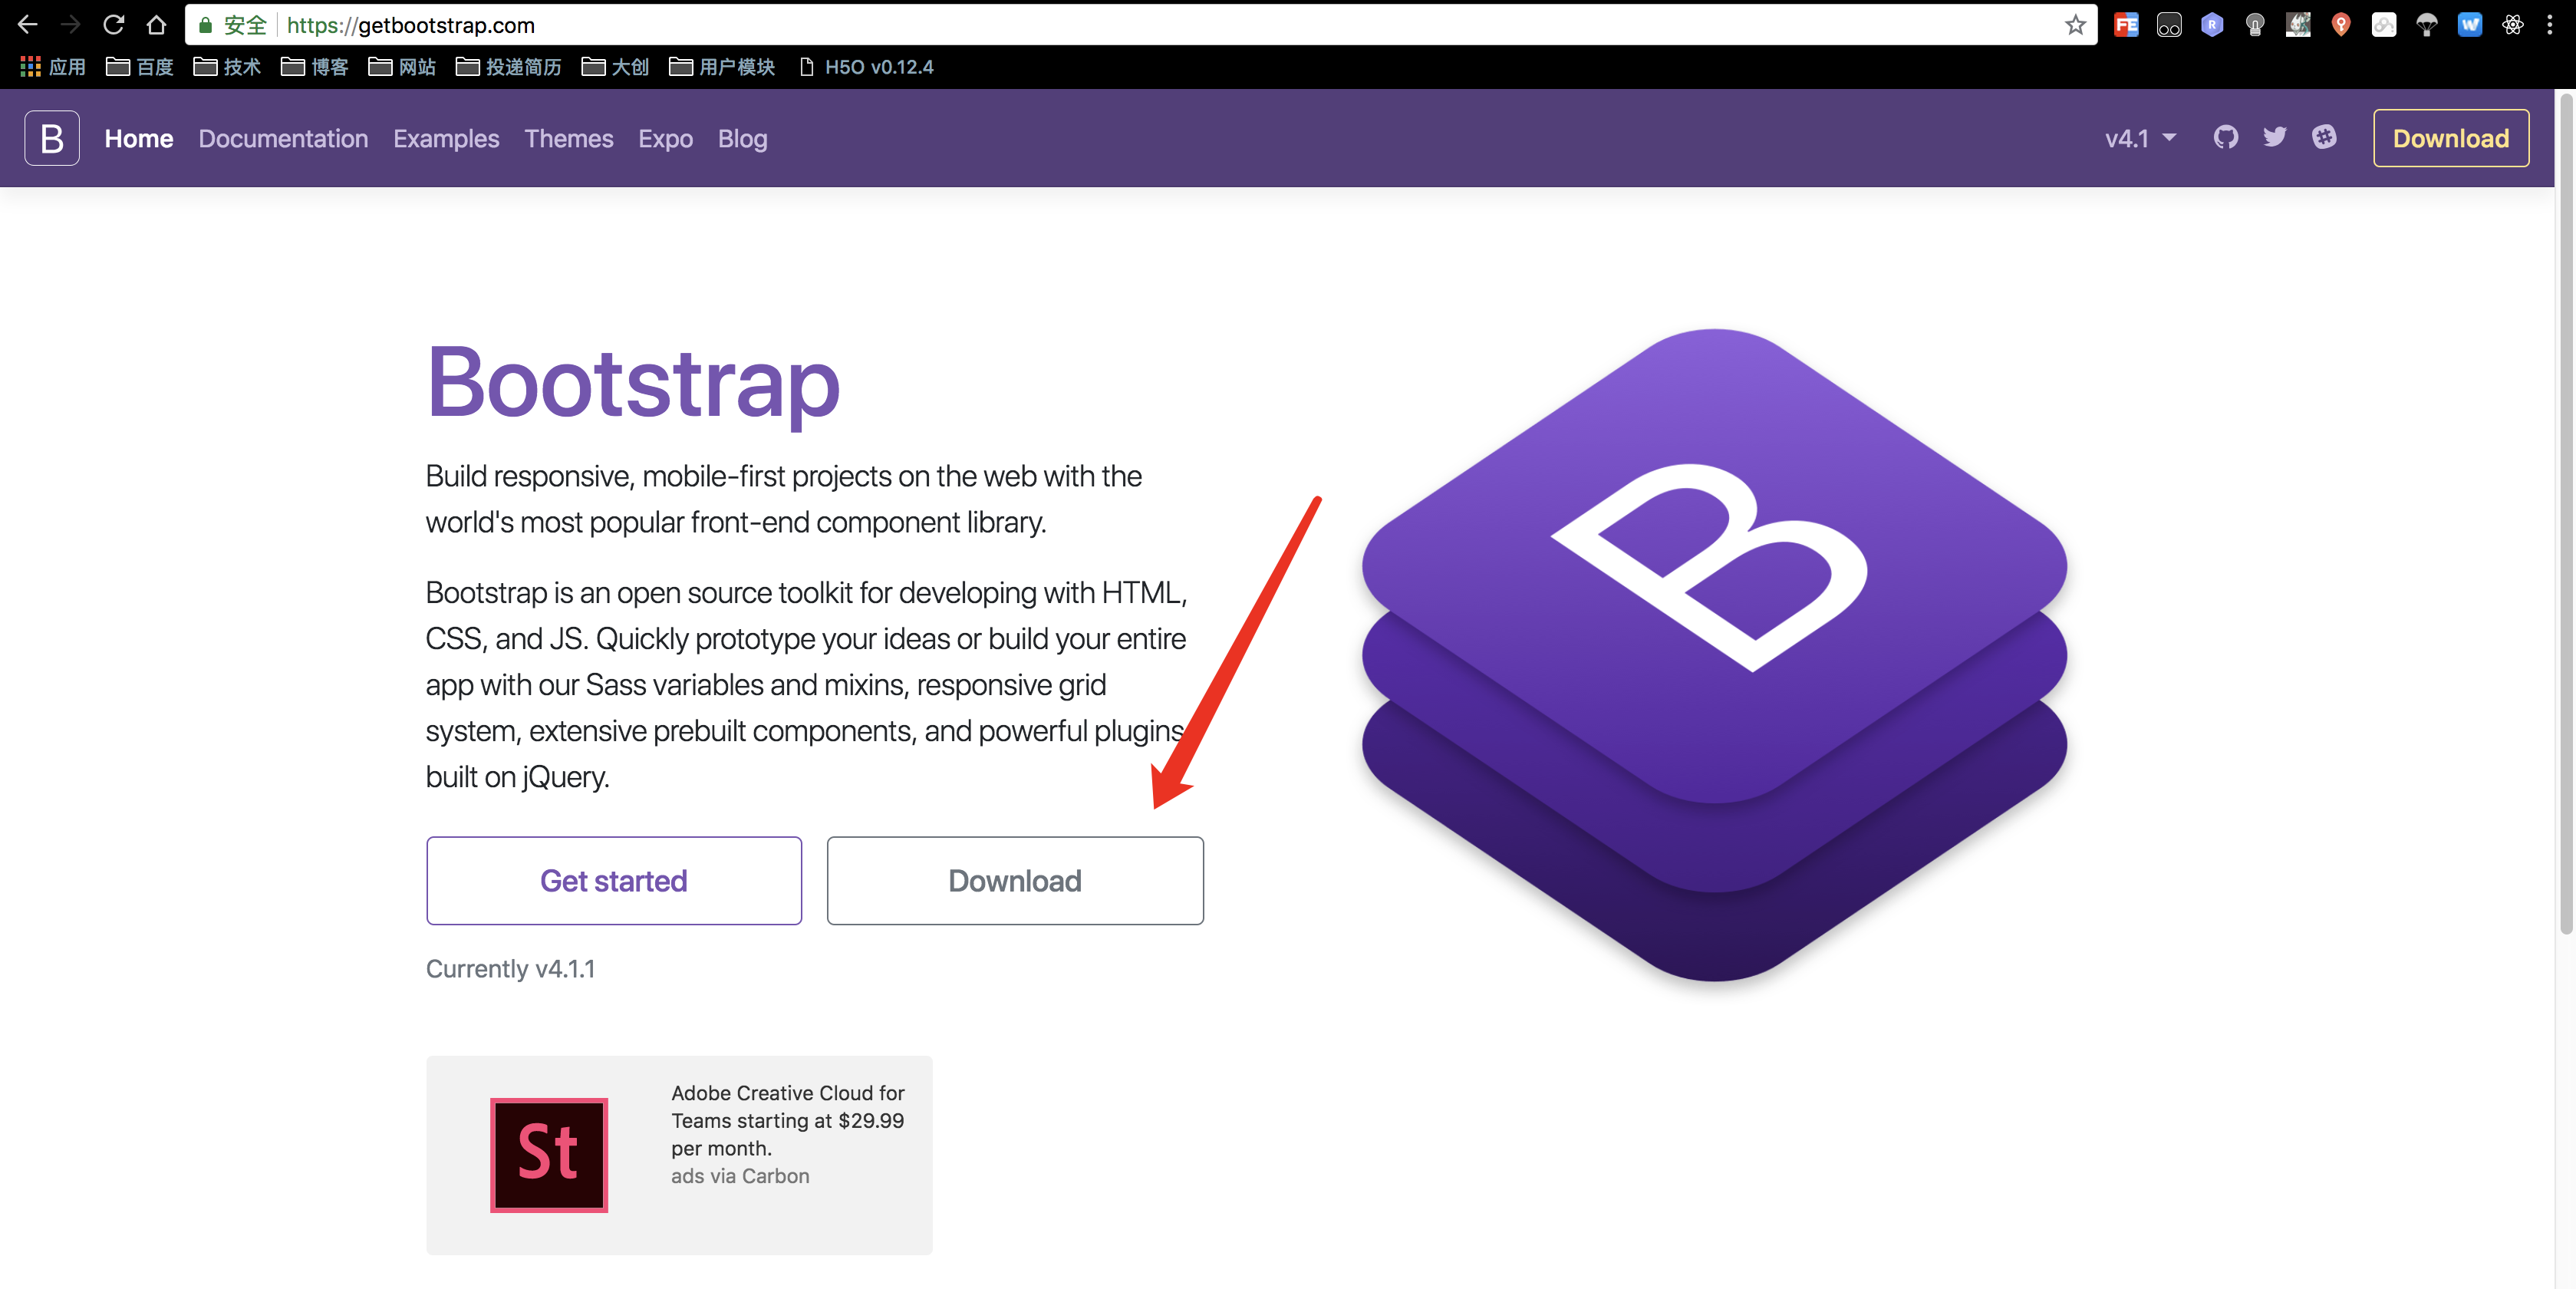
Task: Select Home in the navbar
Action: click(x=139, y=138)
